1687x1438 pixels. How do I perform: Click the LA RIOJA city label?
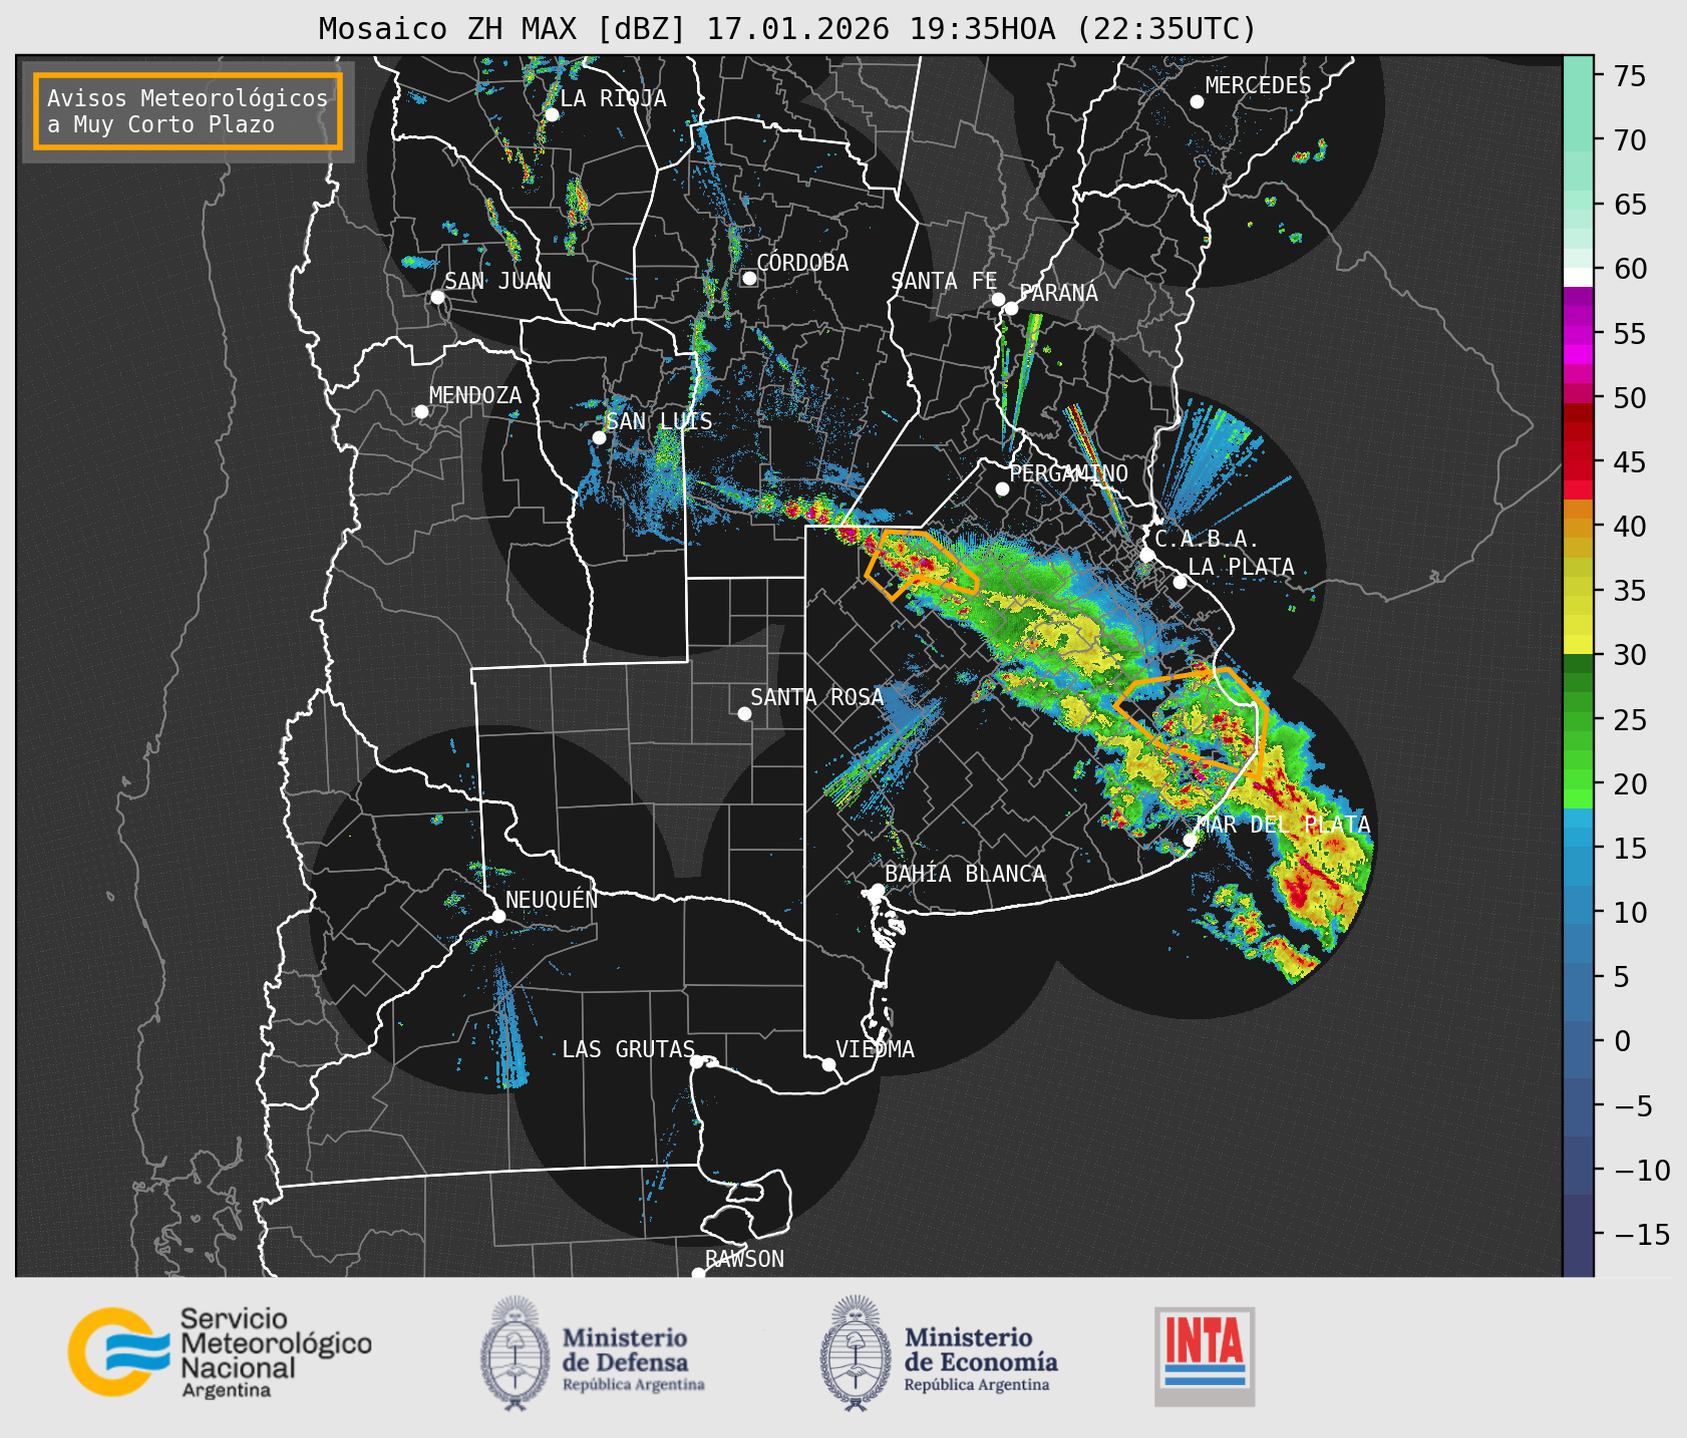[613, 98]
